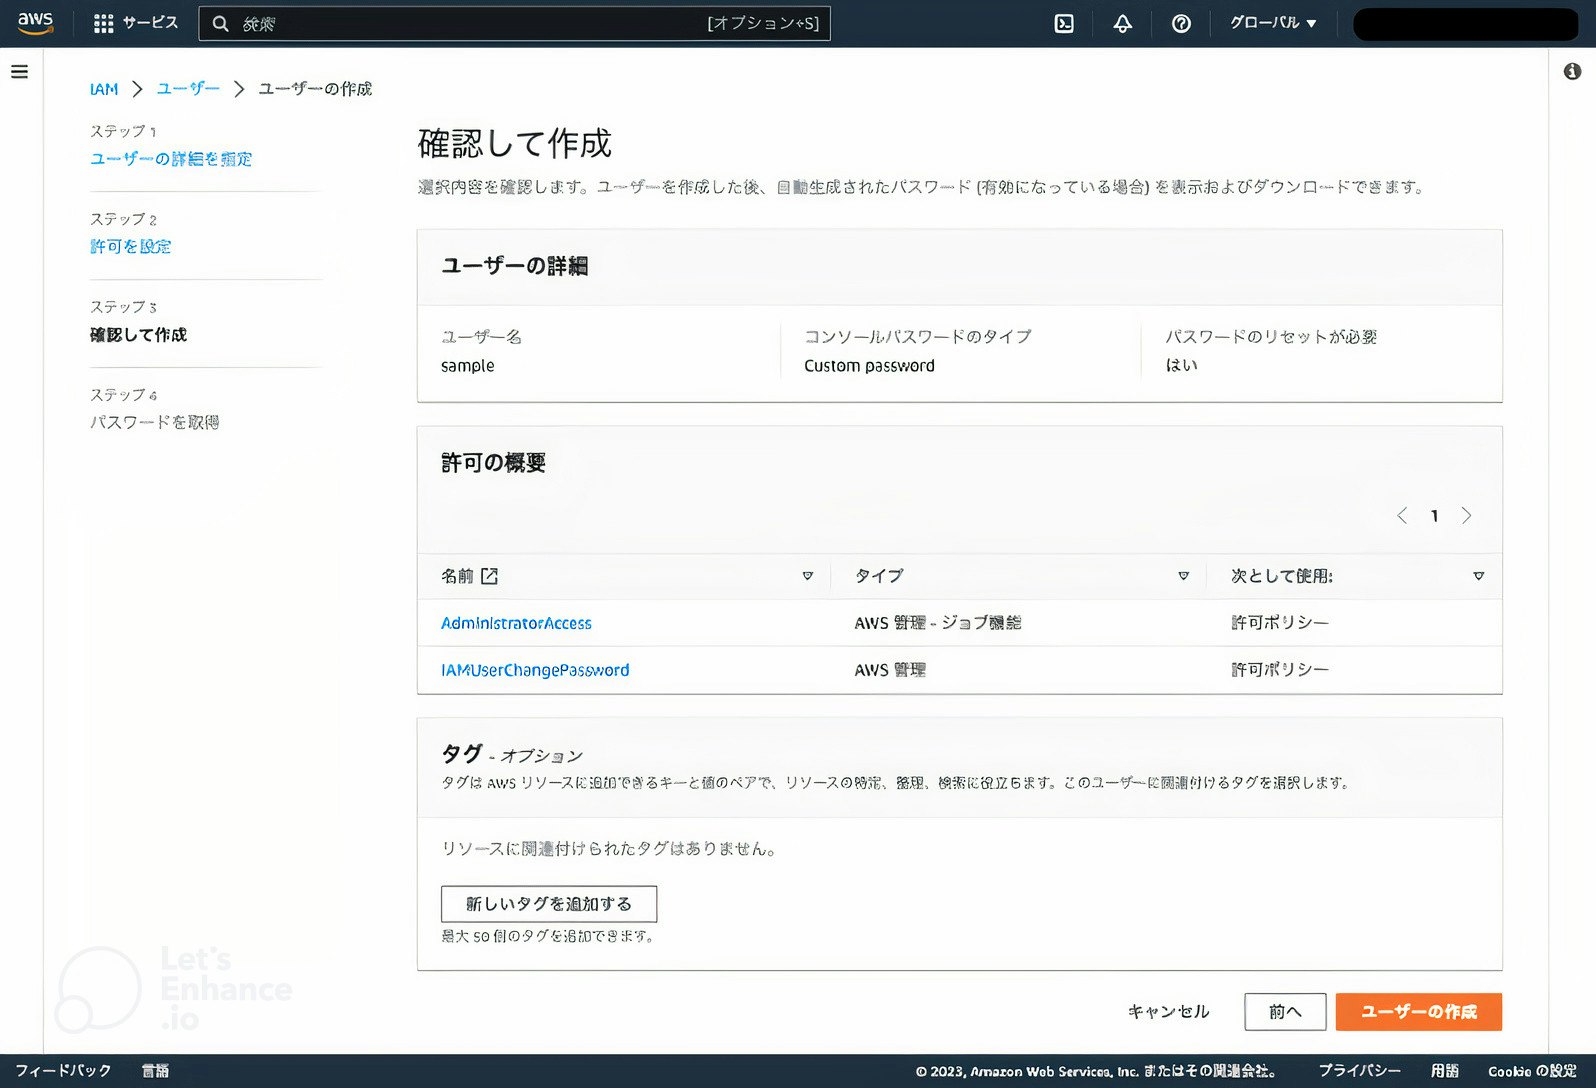Click 最大 50 個のタグ hint text

[548, 937]
